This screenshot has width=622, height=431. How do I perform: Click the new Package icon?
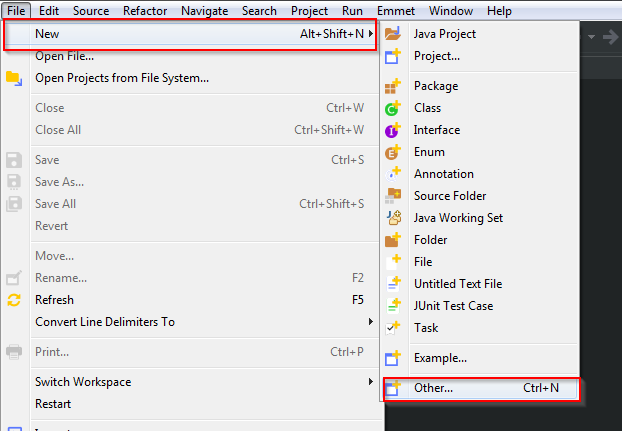(x=393, y=86)
